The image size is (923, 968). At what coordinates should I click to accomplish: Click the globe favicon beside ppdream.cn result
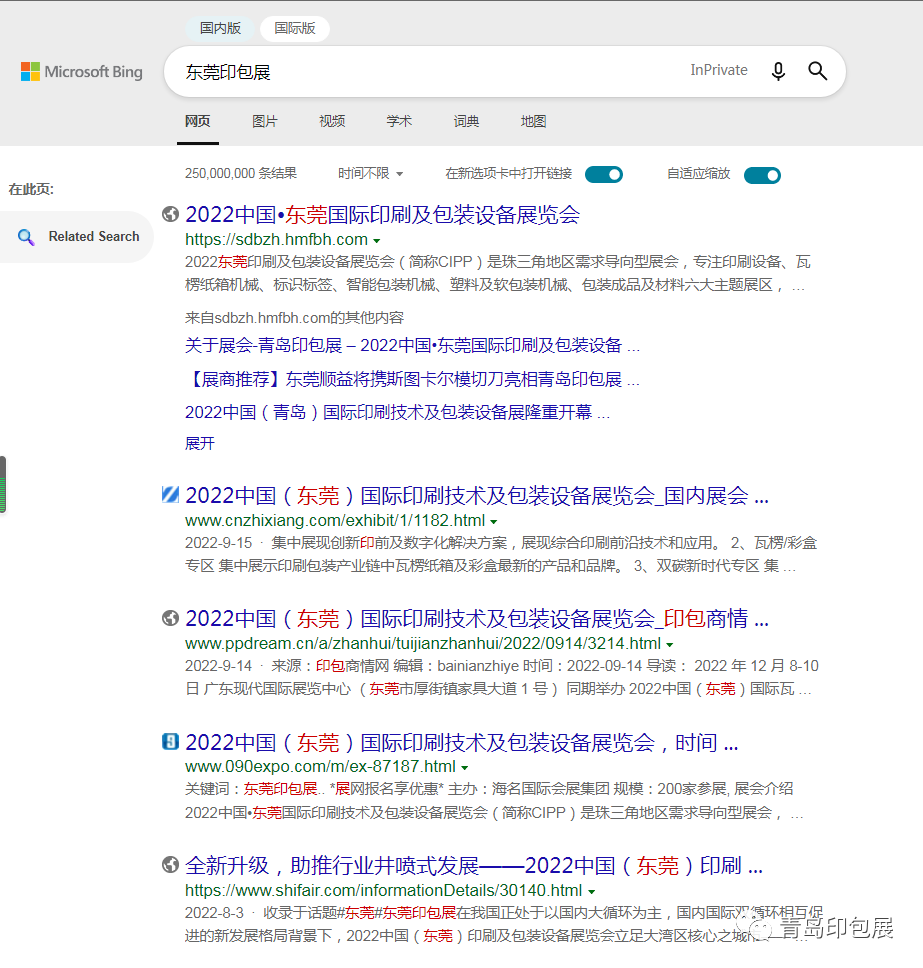[170, 618]
